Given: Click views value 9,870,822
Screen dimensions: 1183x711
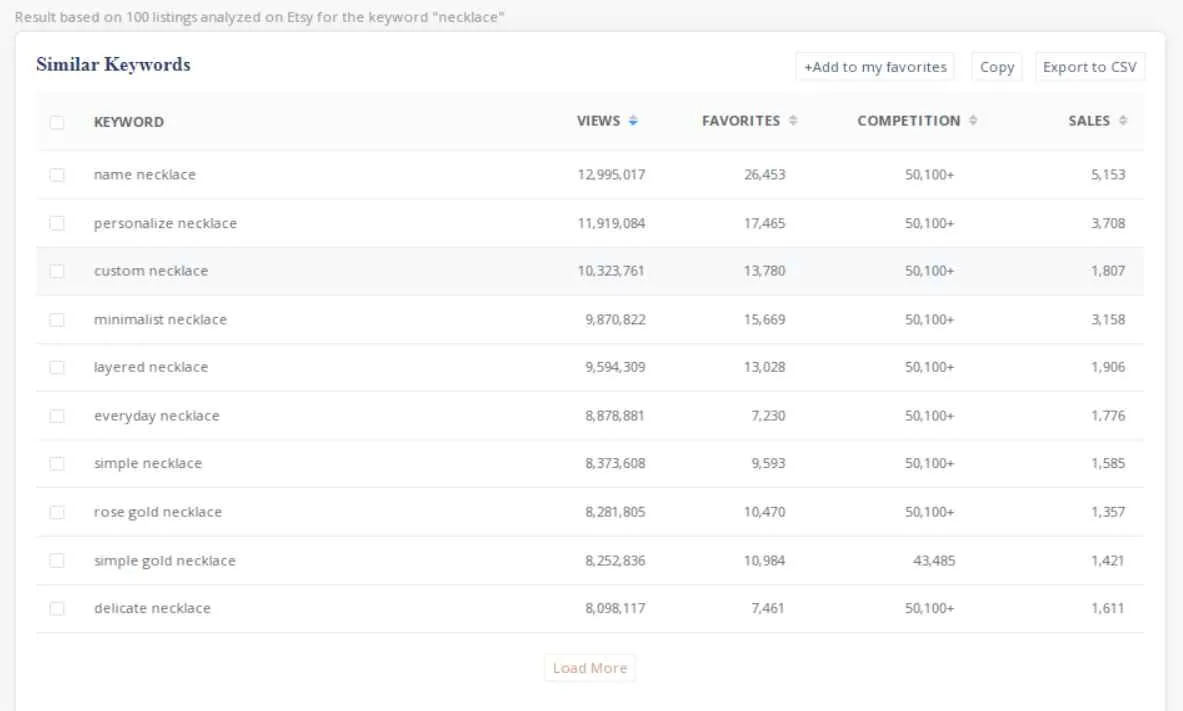Looking at the screenshot, I should tap(615, 320).
